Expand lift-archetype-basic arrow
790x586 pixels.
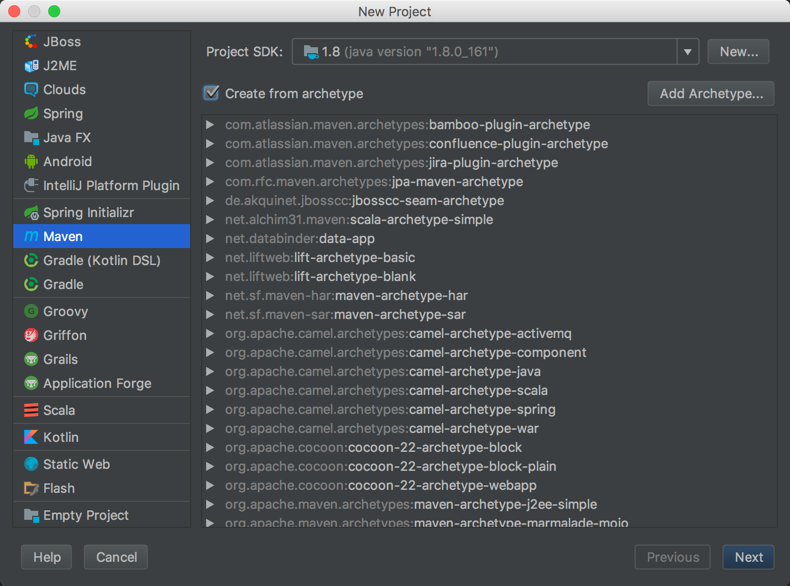210,257
